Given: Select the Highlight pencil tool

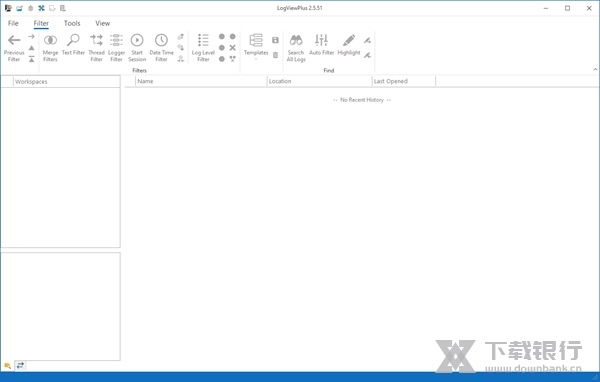Looking at the screenshot, I should click(x=349, y=40).
